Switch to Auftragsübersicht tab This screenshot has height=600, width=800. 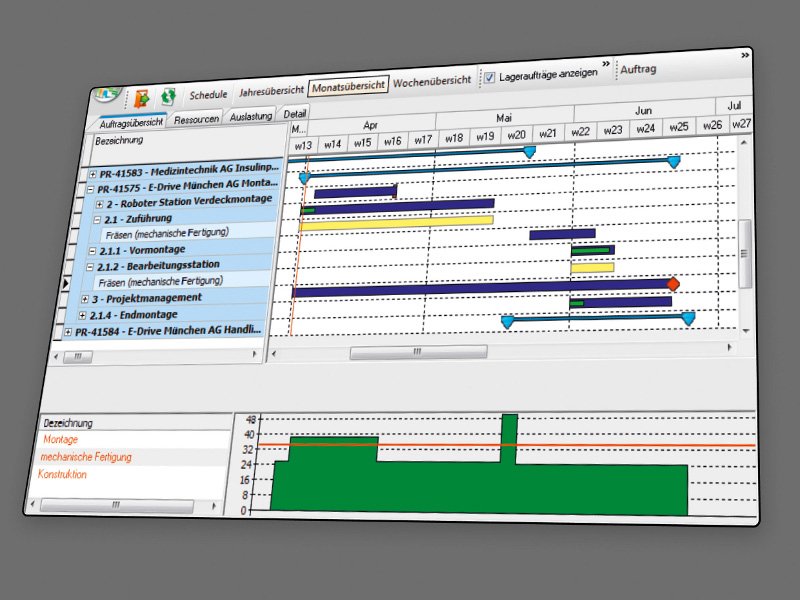131,122
